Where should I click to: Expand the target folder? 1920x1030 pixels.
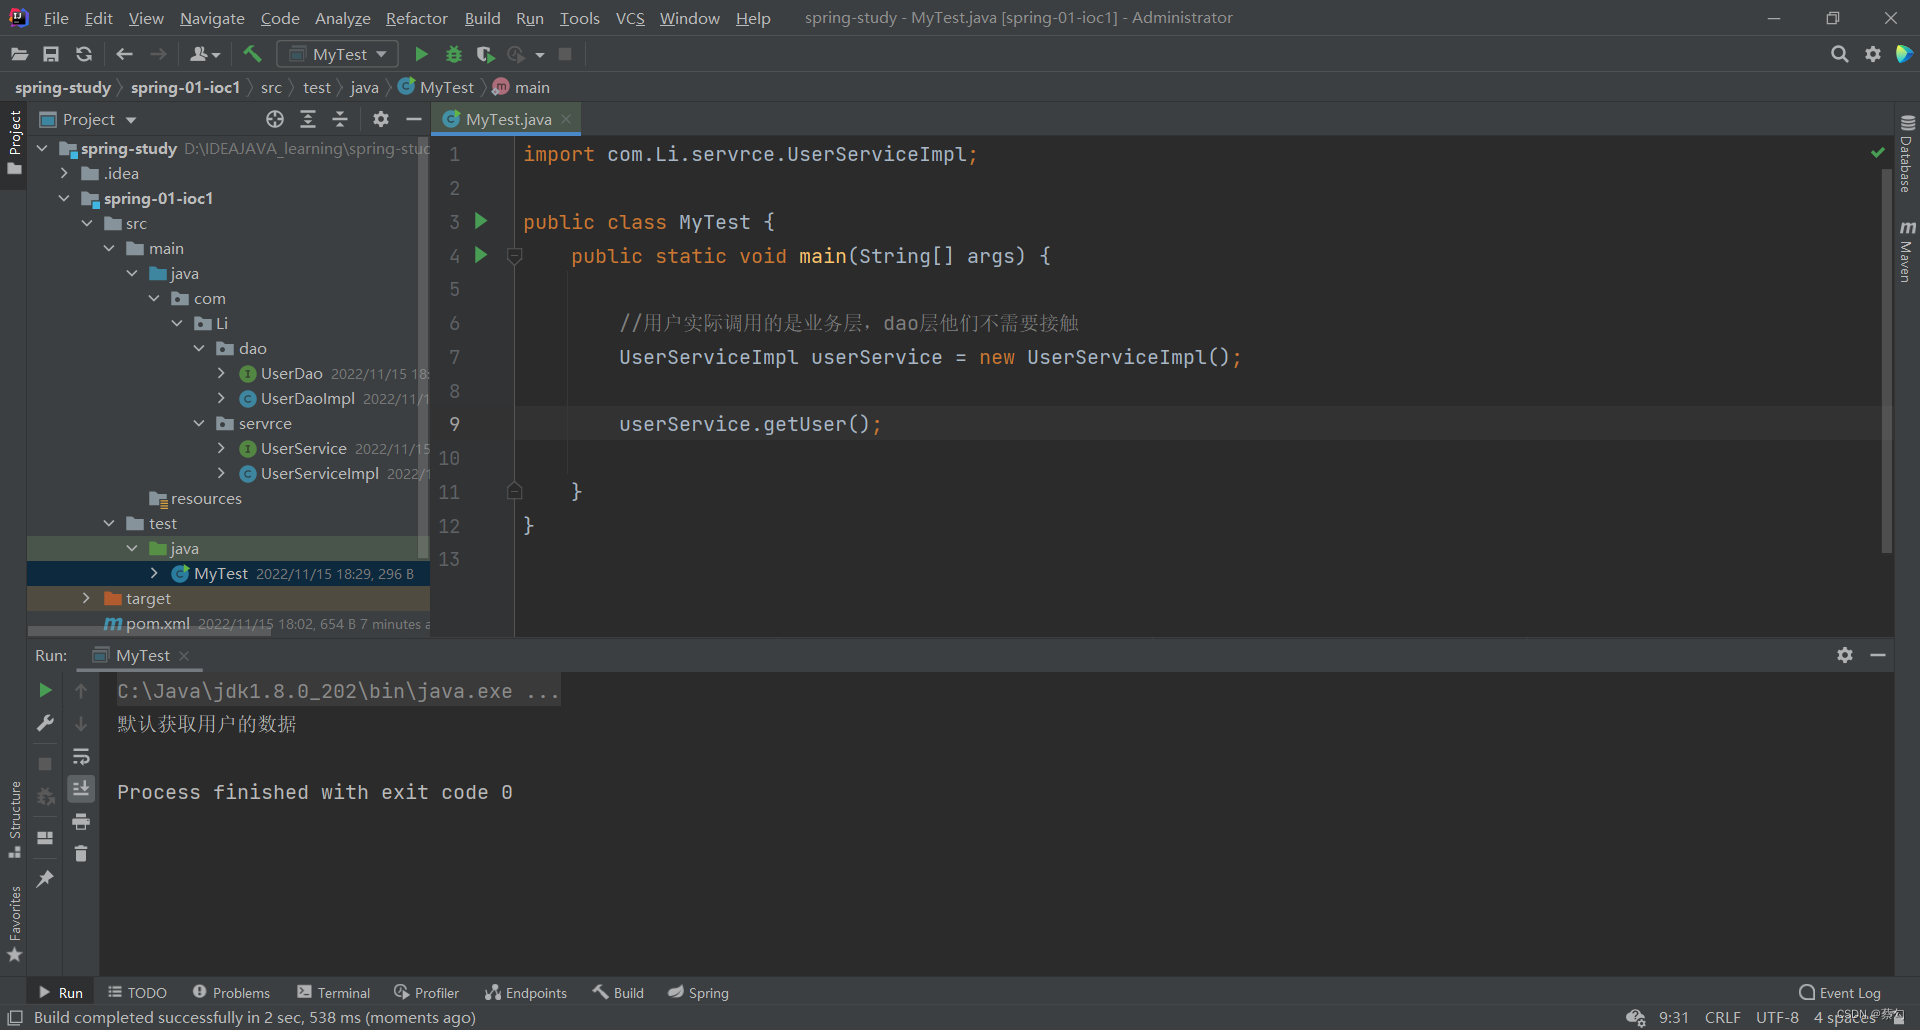pyautogui.click(x=86, y=598)
